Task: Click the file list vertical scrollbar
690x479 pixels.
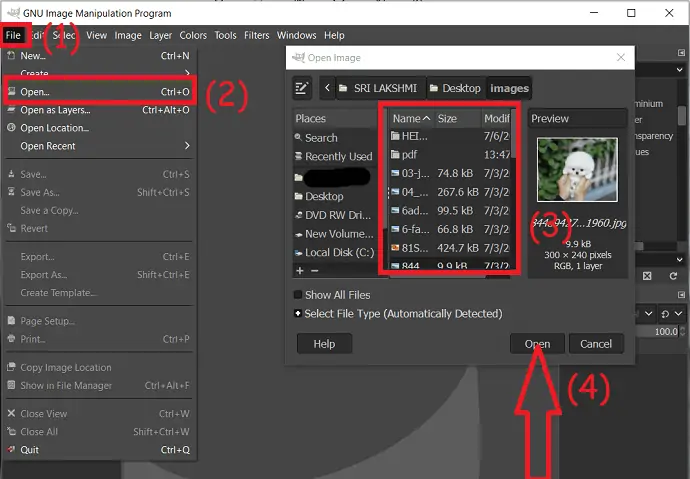Action: coord(513,133)
